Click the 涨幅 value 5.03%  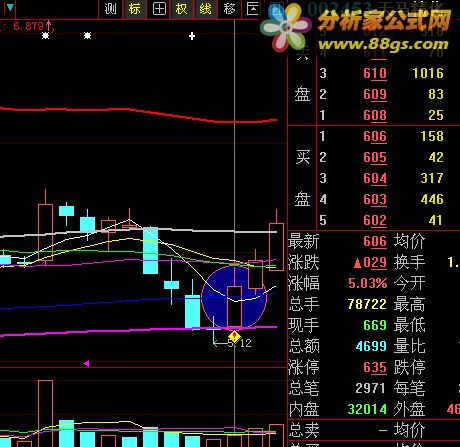click(367, 283)
